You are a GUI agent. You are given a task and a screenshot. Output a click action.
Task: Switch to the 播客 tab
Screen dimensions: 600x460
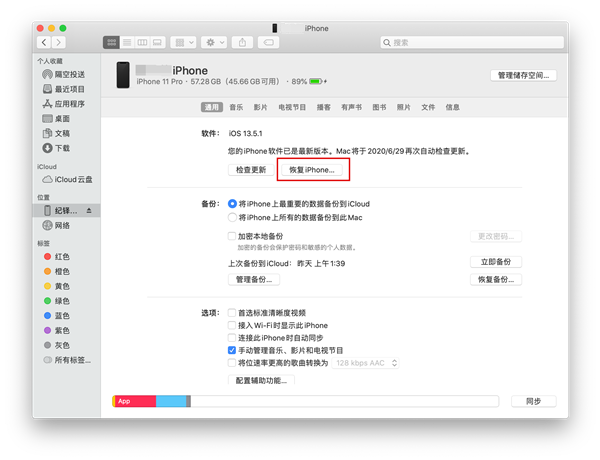(x=323, y=107)
